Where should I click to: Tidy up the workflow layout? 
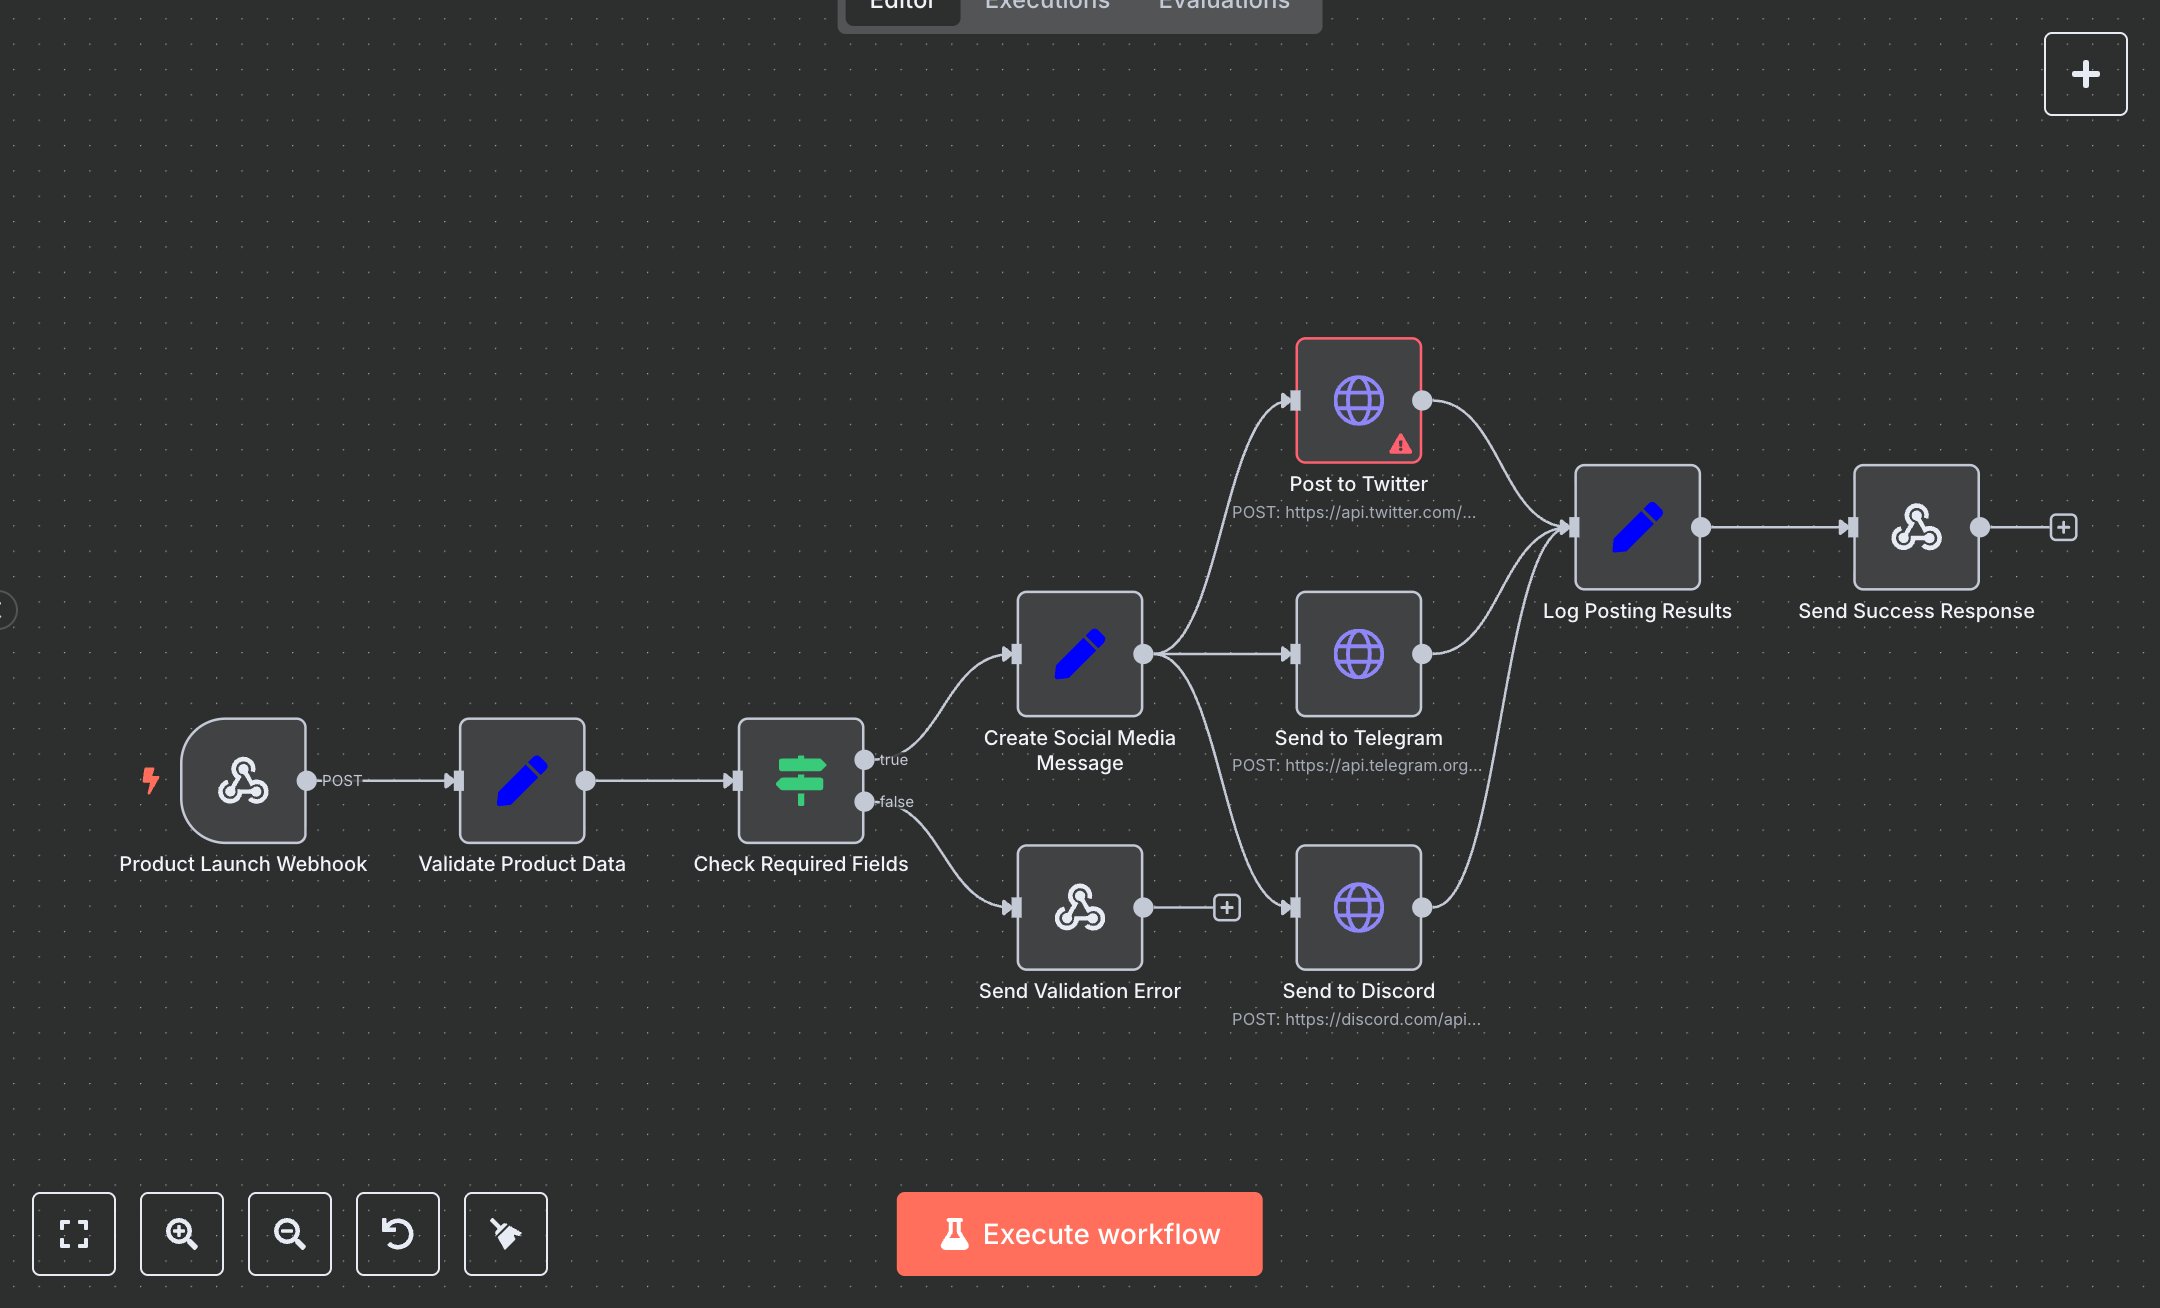(505, 1234)
